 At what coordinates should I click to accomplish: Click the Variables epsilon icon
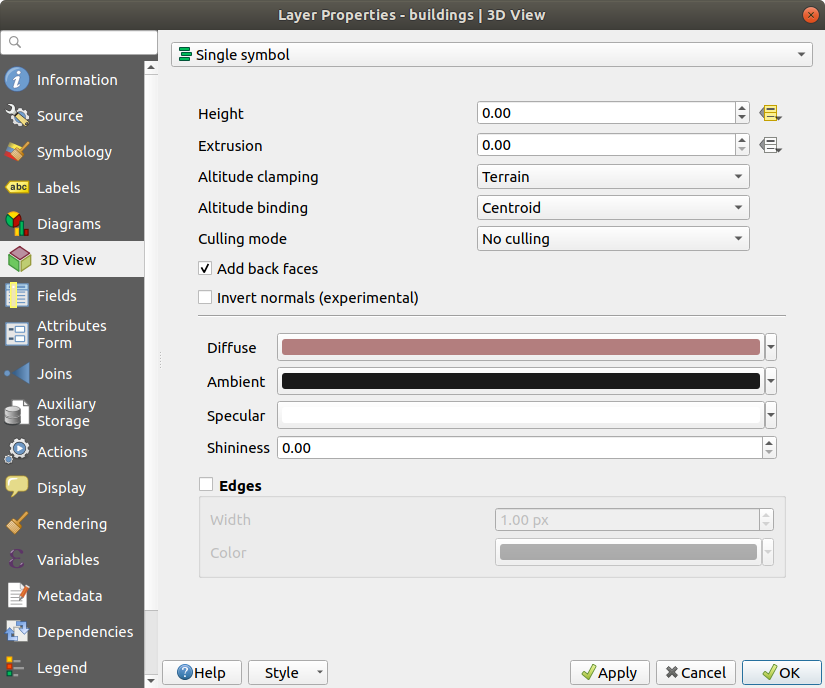coord(17,559)
